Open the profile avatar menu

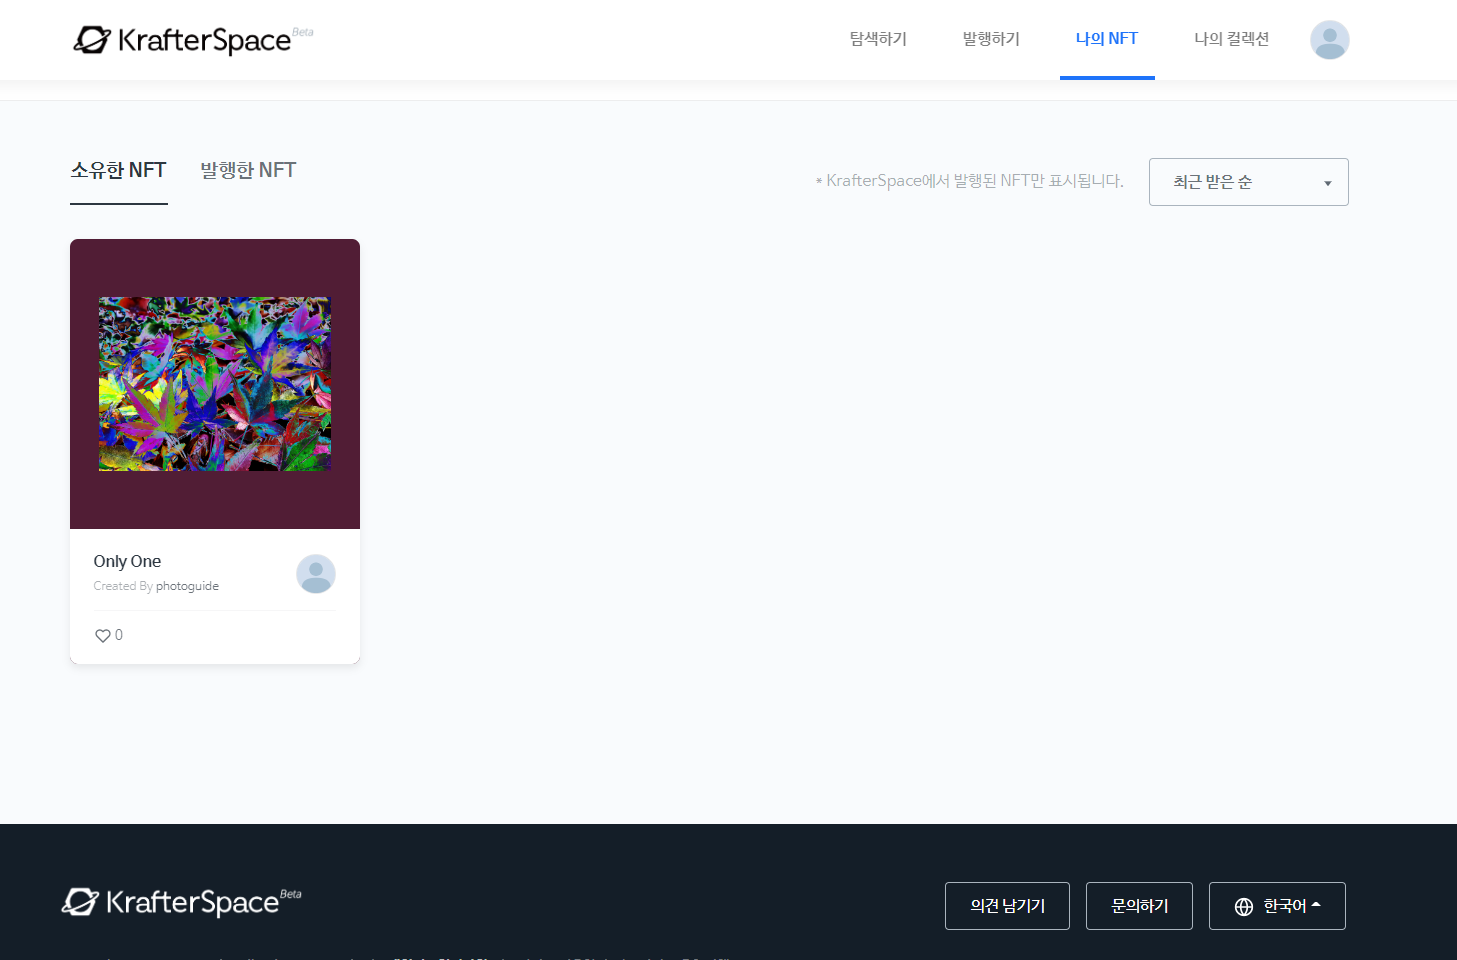[x=1328, y=39]
